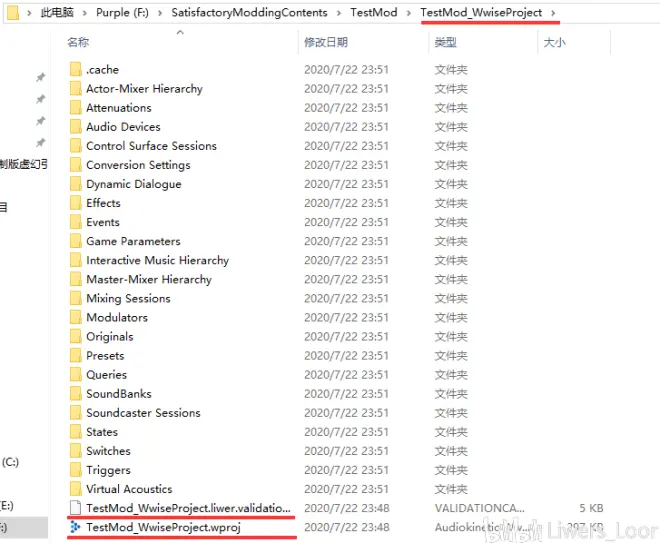Expand the chevron after Purple (F:)
660x543 pixels.
pos(160,13)
